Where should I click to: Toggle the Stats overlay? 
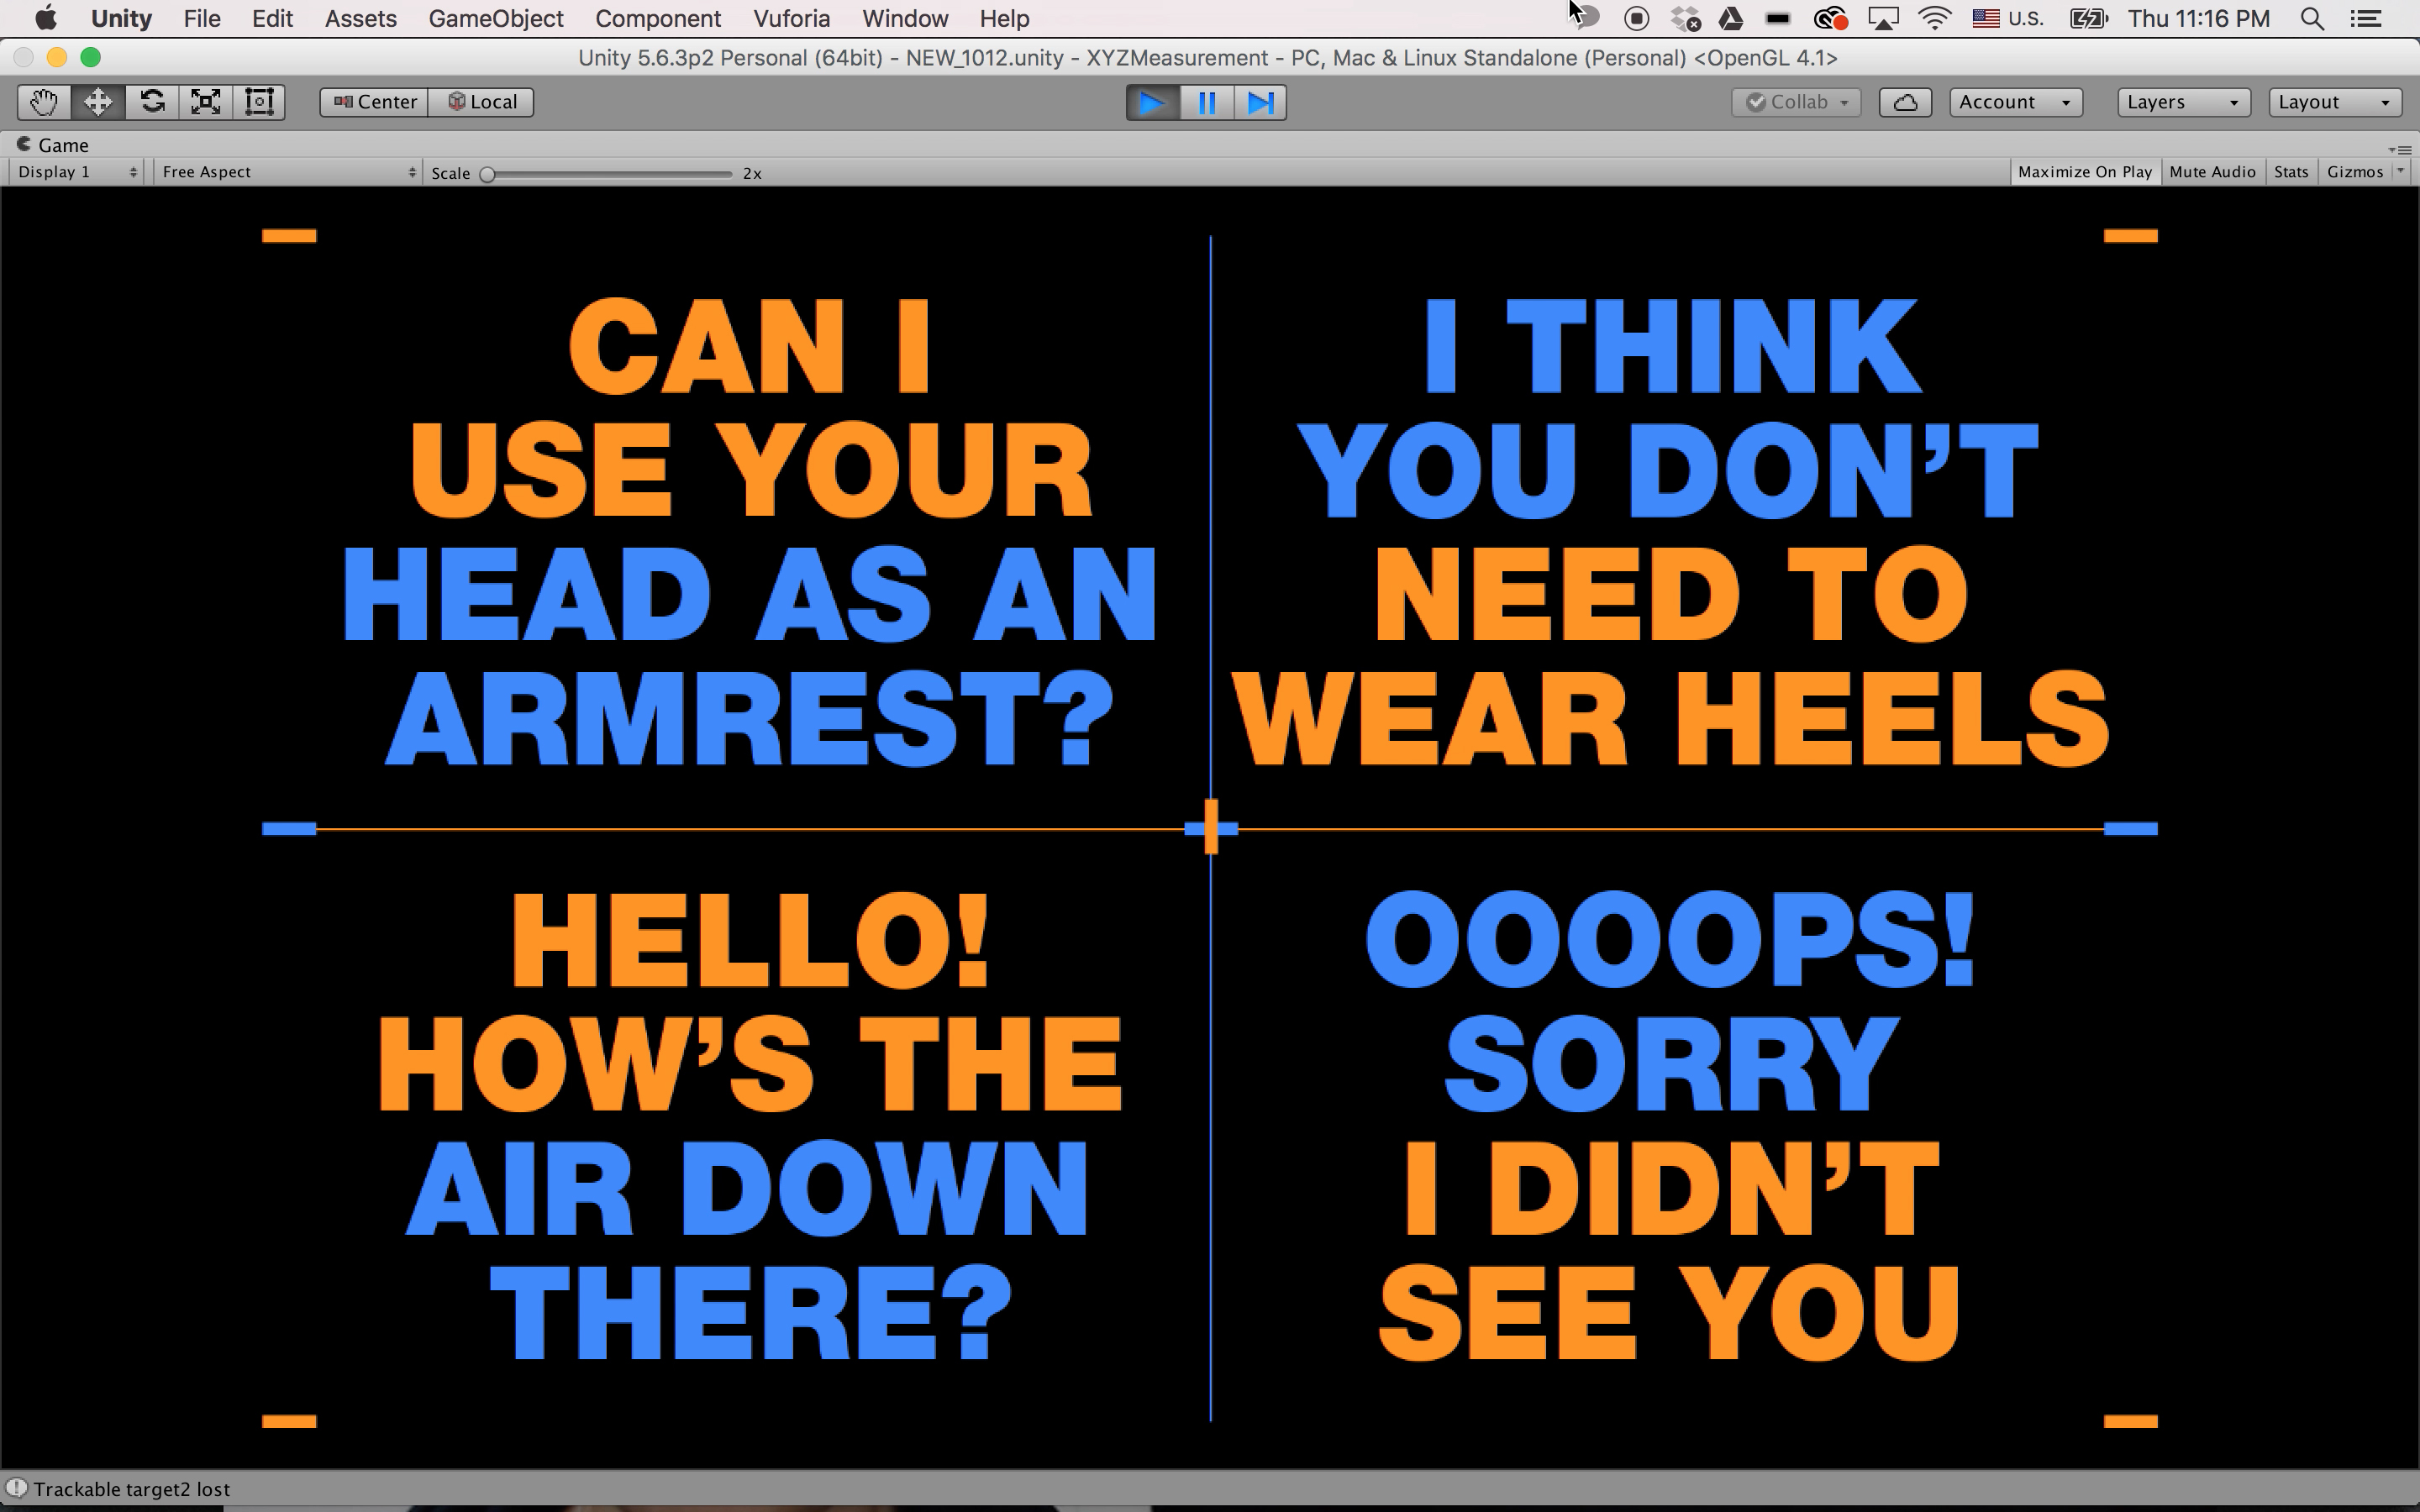pyautogui.click(x=2291, y=172)
